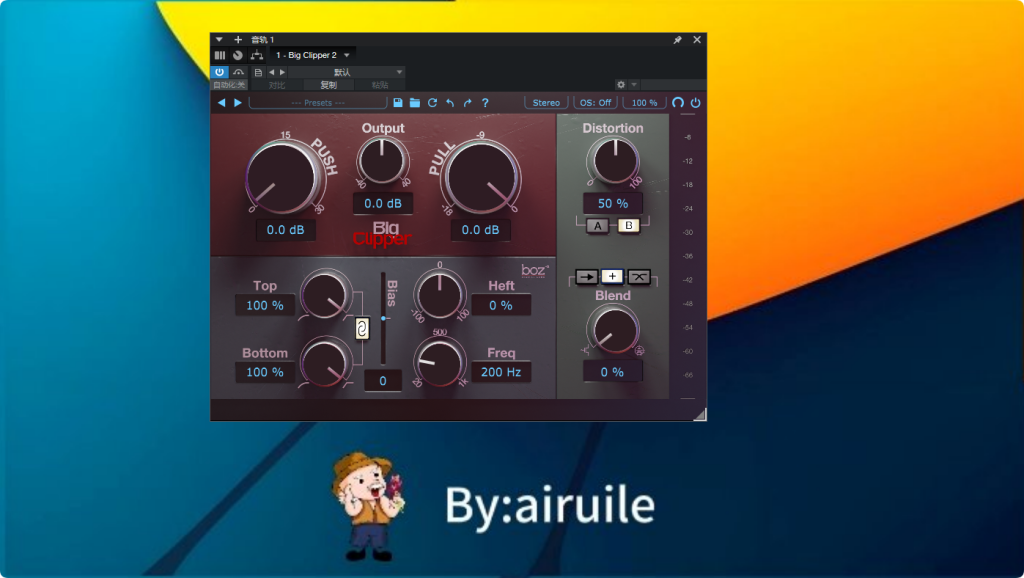Click the sidechain arc icon

click(238, 72)
